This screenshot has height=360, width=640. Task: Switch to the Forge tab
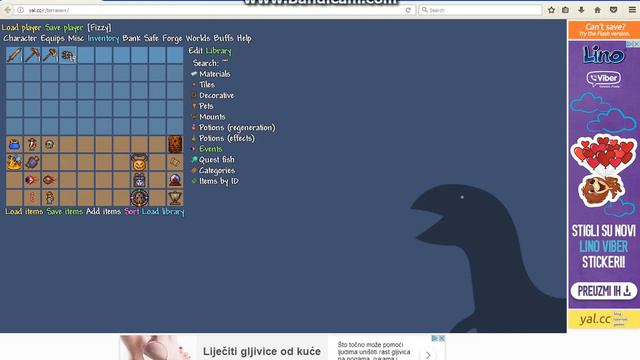click(x=172, y=38)
